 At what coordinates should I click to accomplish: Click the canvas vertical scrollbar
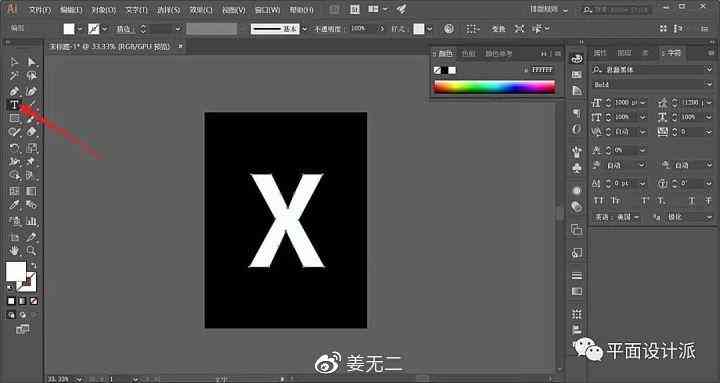click(559, 214)
